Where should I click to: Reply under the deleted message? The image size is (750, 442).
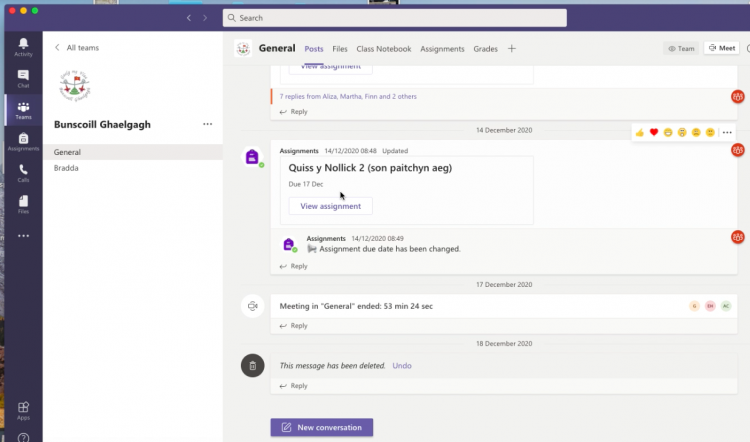(294, 386)
